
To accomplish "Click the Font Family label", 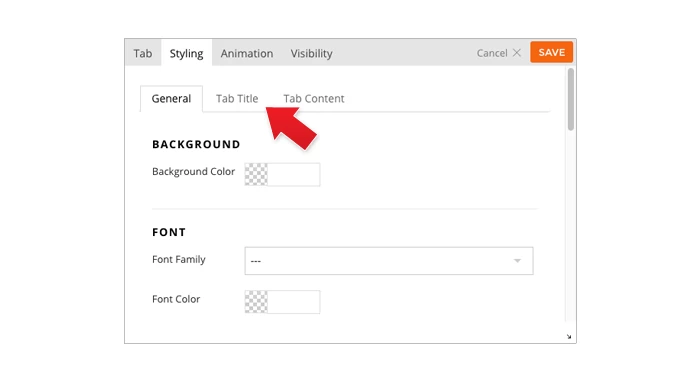I will click(178, 259).
